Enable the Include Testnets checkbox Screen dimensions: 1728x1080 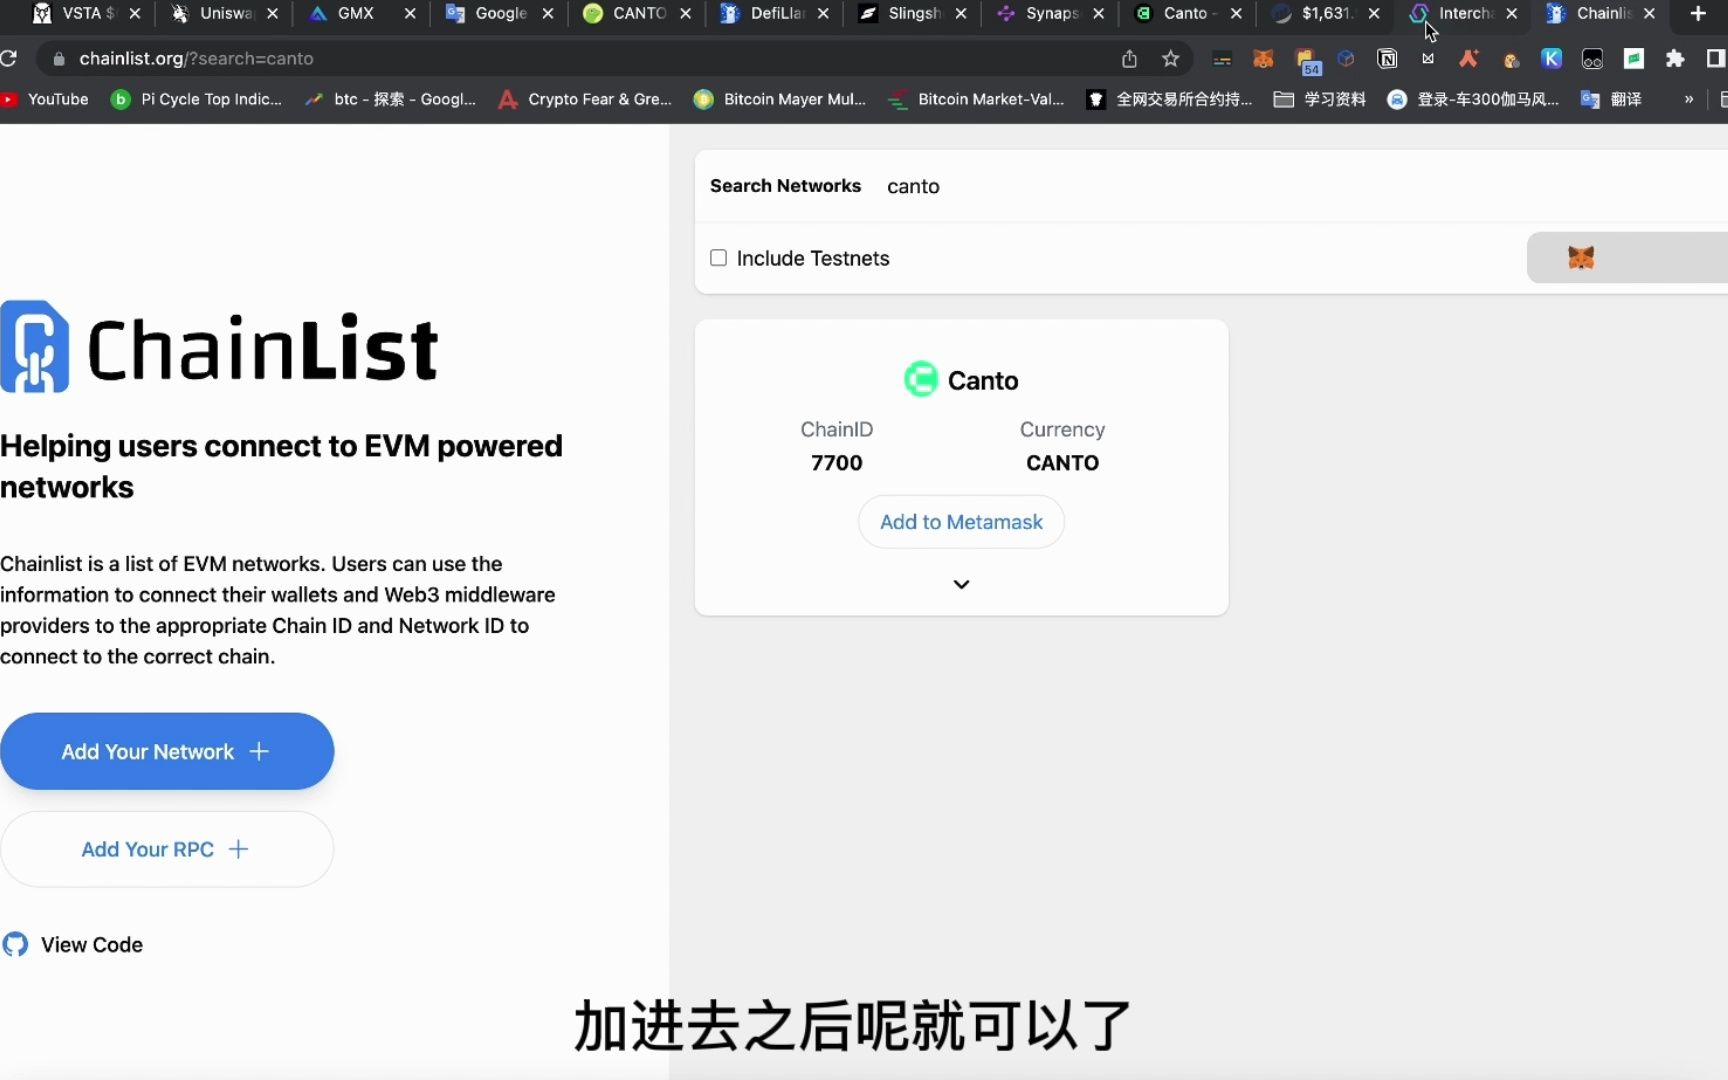pyautogui.click(x=718, y=258)
